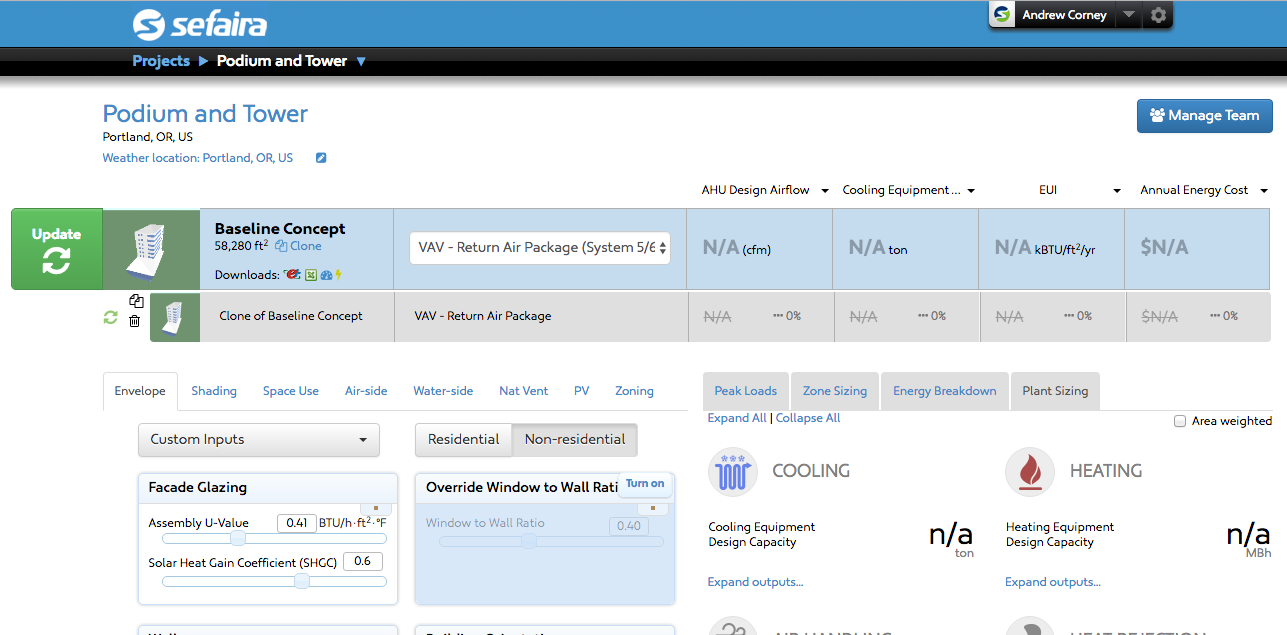The image size is (1287, 635).
Task: Clone the Baseline Concept
Action: click(299, 246)
